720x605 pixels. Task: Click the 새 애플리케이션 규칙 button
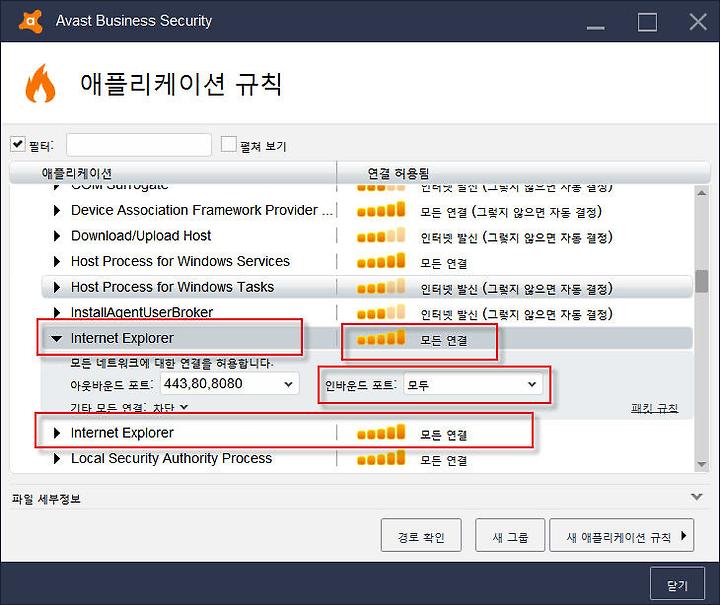(622, 535)
